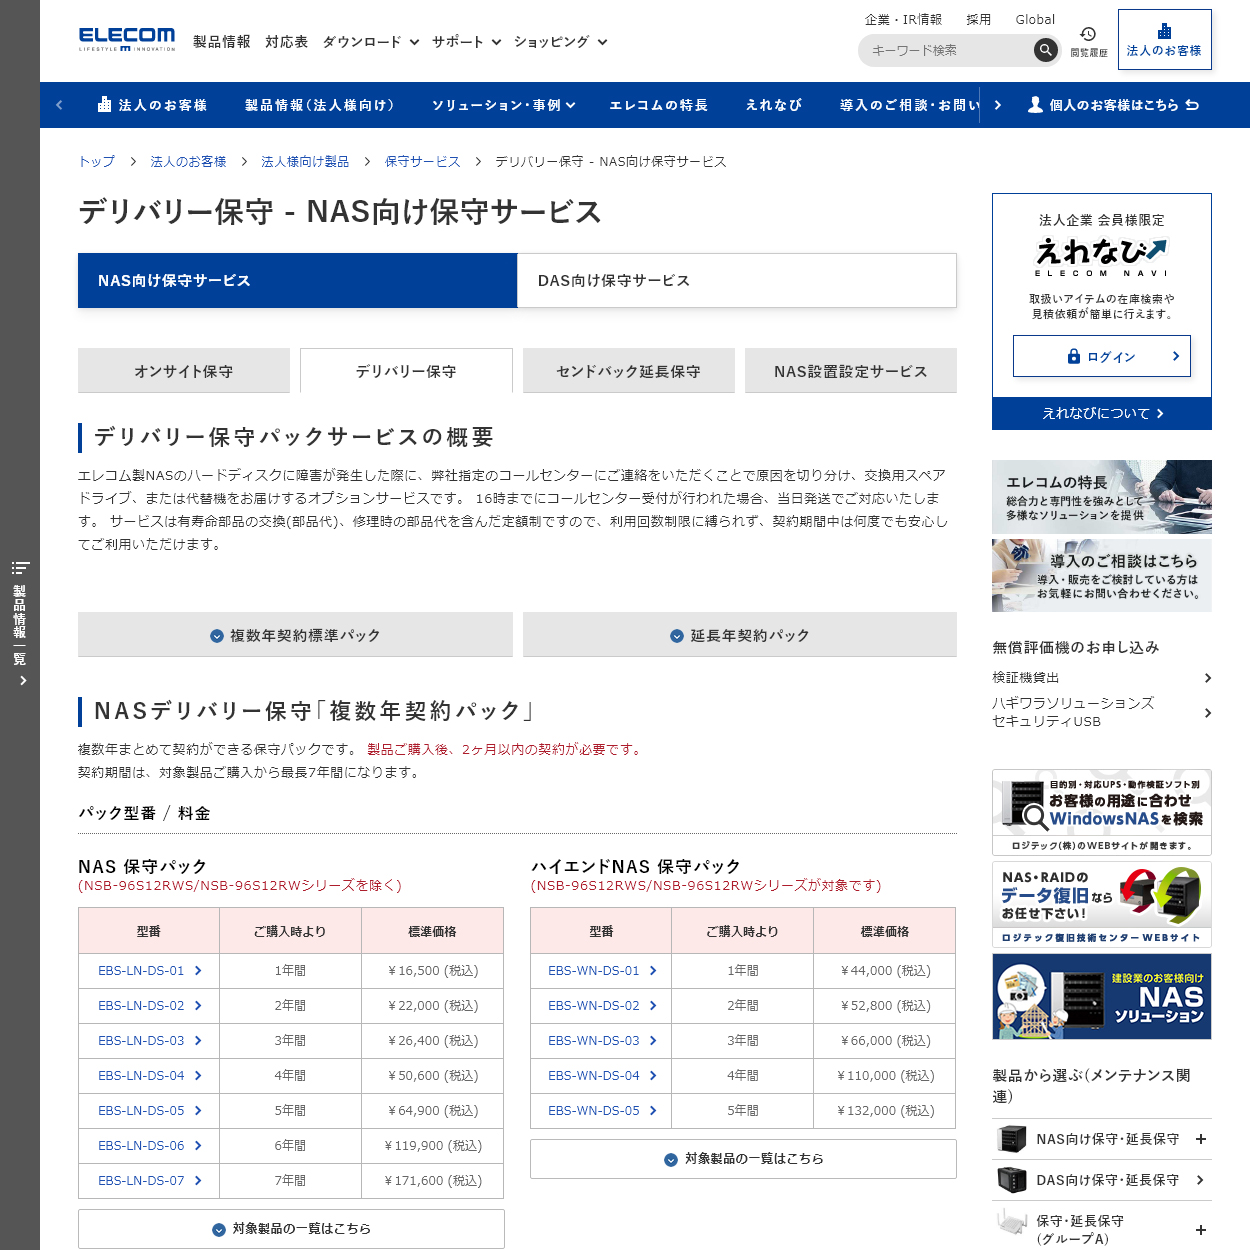Click the ELECOM logo
Image resolution: width=1250 pixels, height=1250 pixels.
point(127,39)
